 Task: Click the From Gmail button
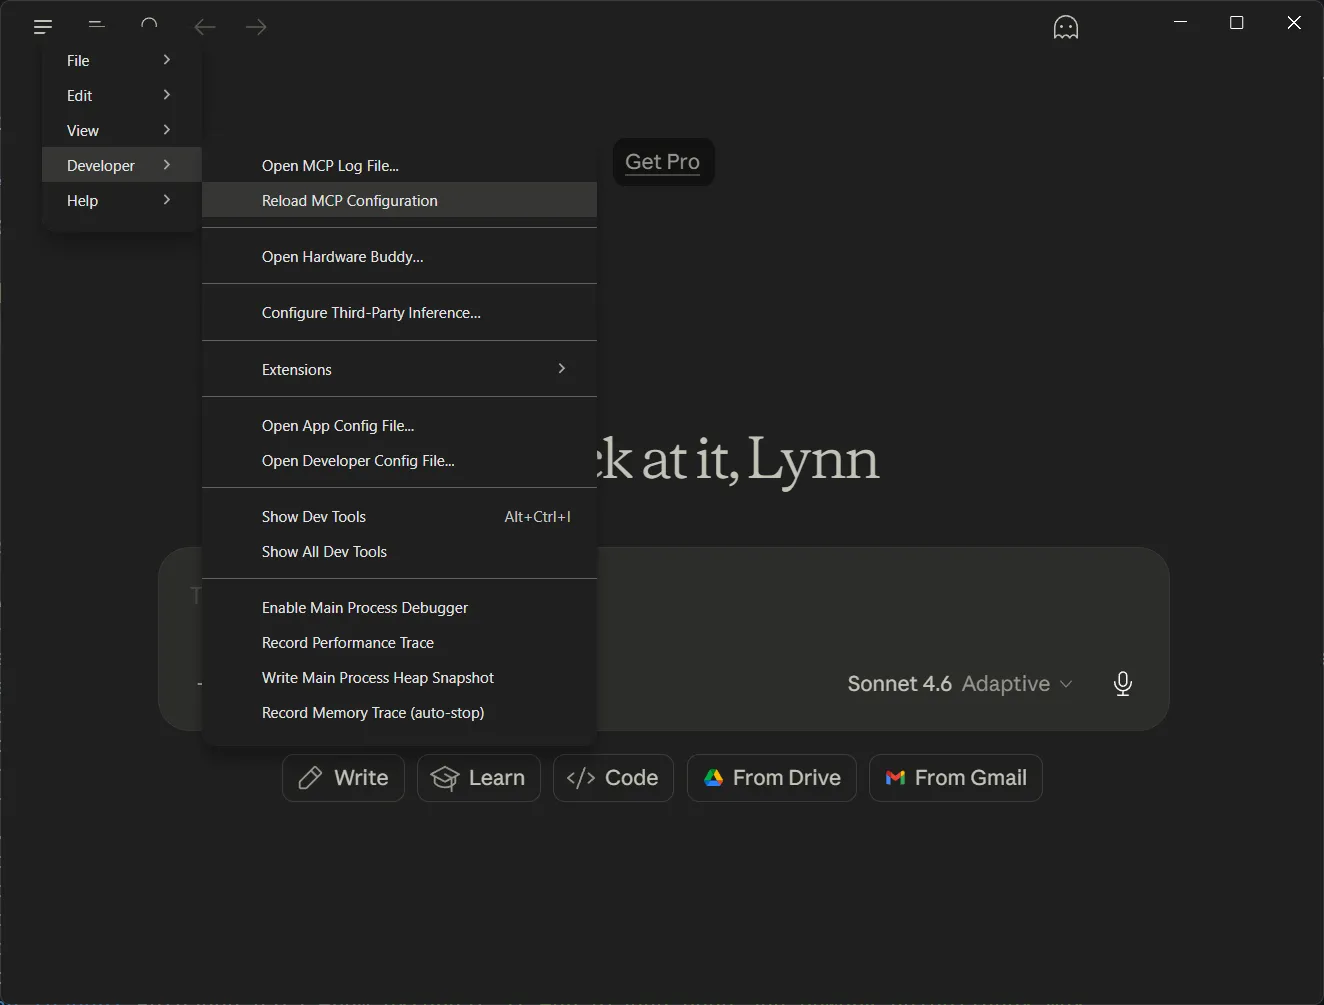click(956, 778)
